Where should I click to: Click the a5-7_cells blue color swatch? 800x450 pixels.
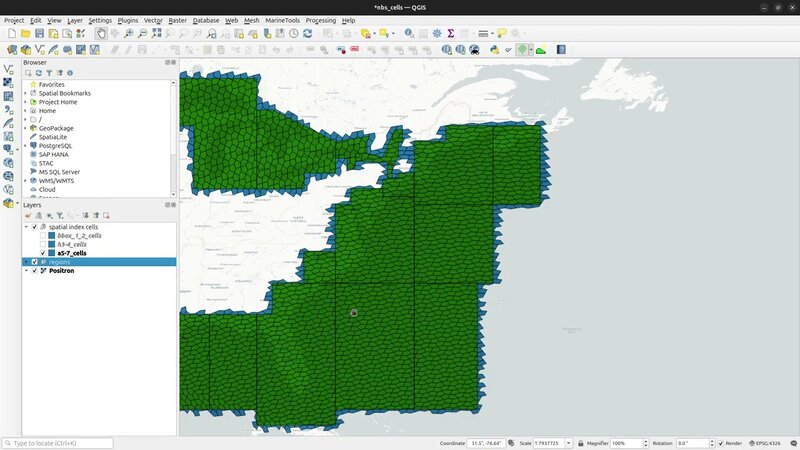click(52, 253)
